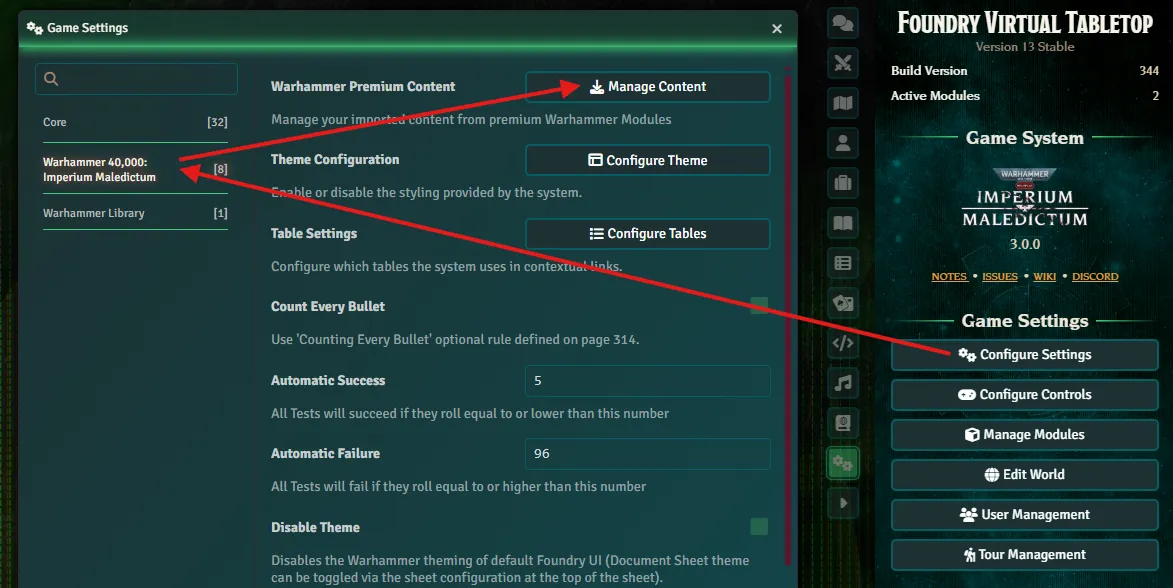Screen dimensions: 1173x588
Task: Focus the settings search input field
Action: [x=136, y=79]
